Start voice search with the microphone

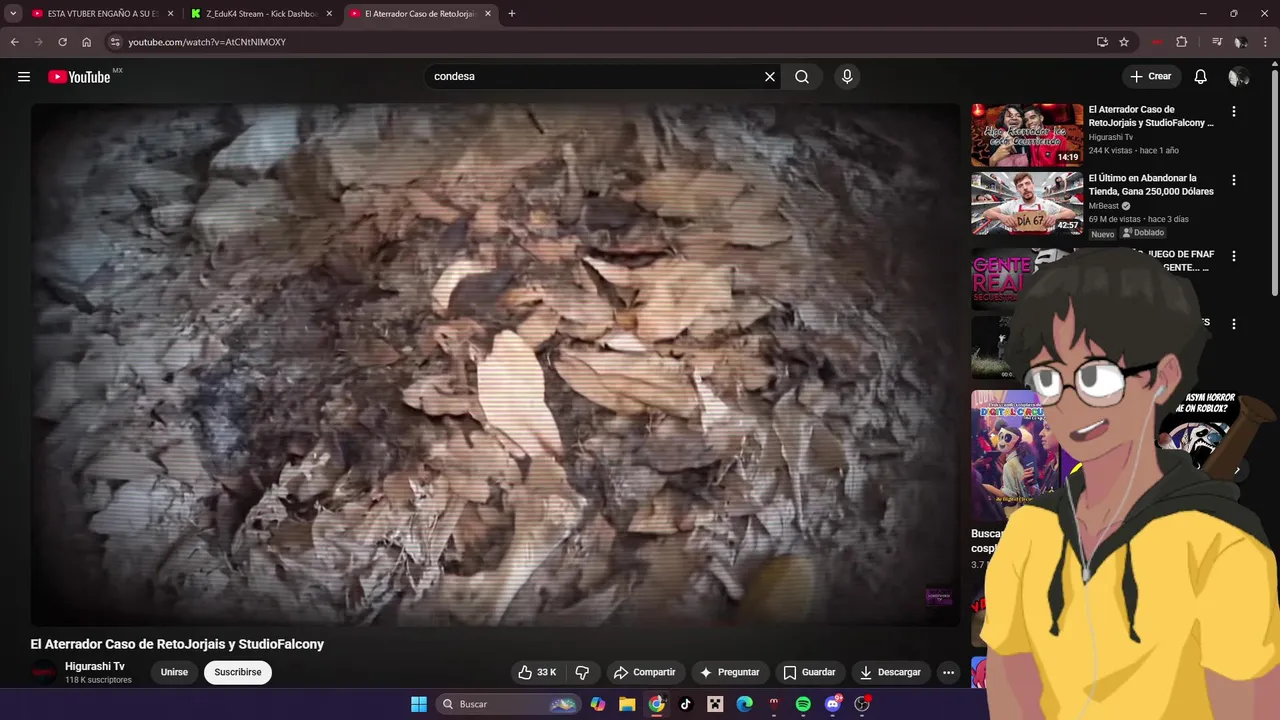pyautogui.click(x=847, y=77)
